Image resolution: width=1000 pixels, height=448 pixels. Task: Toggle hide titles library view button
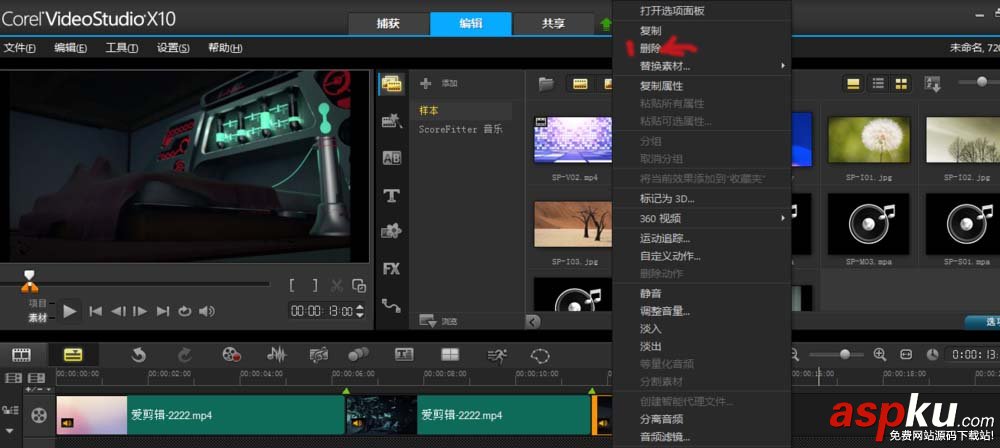tap(853, 84)
